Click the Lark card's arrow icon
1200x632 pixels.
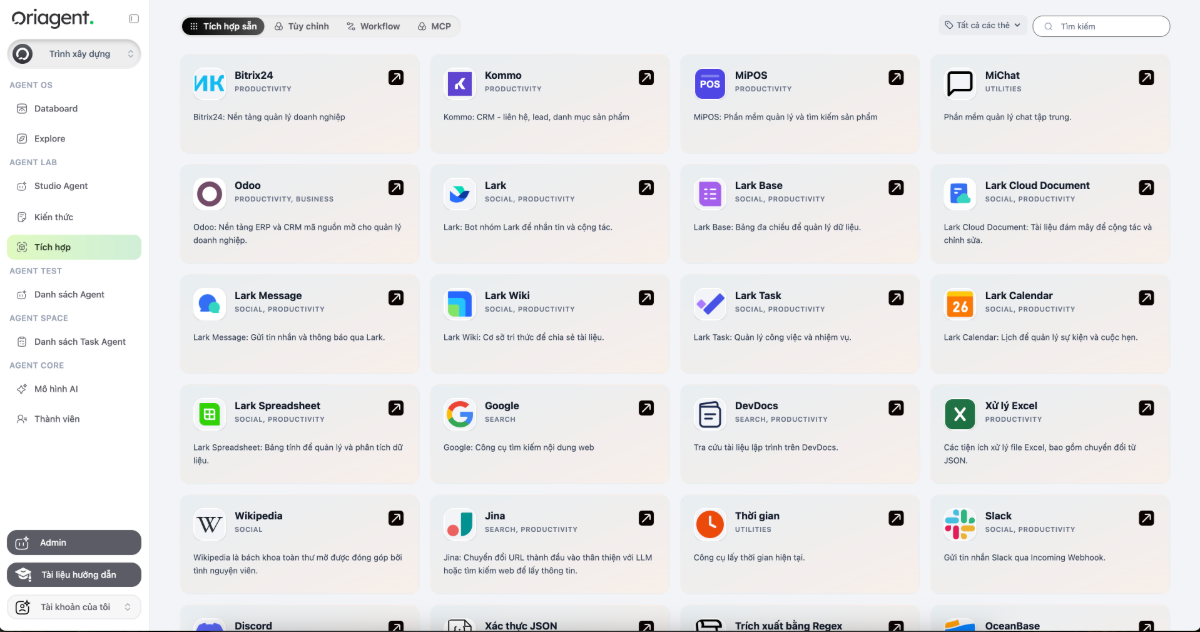[x=646, y=187]
